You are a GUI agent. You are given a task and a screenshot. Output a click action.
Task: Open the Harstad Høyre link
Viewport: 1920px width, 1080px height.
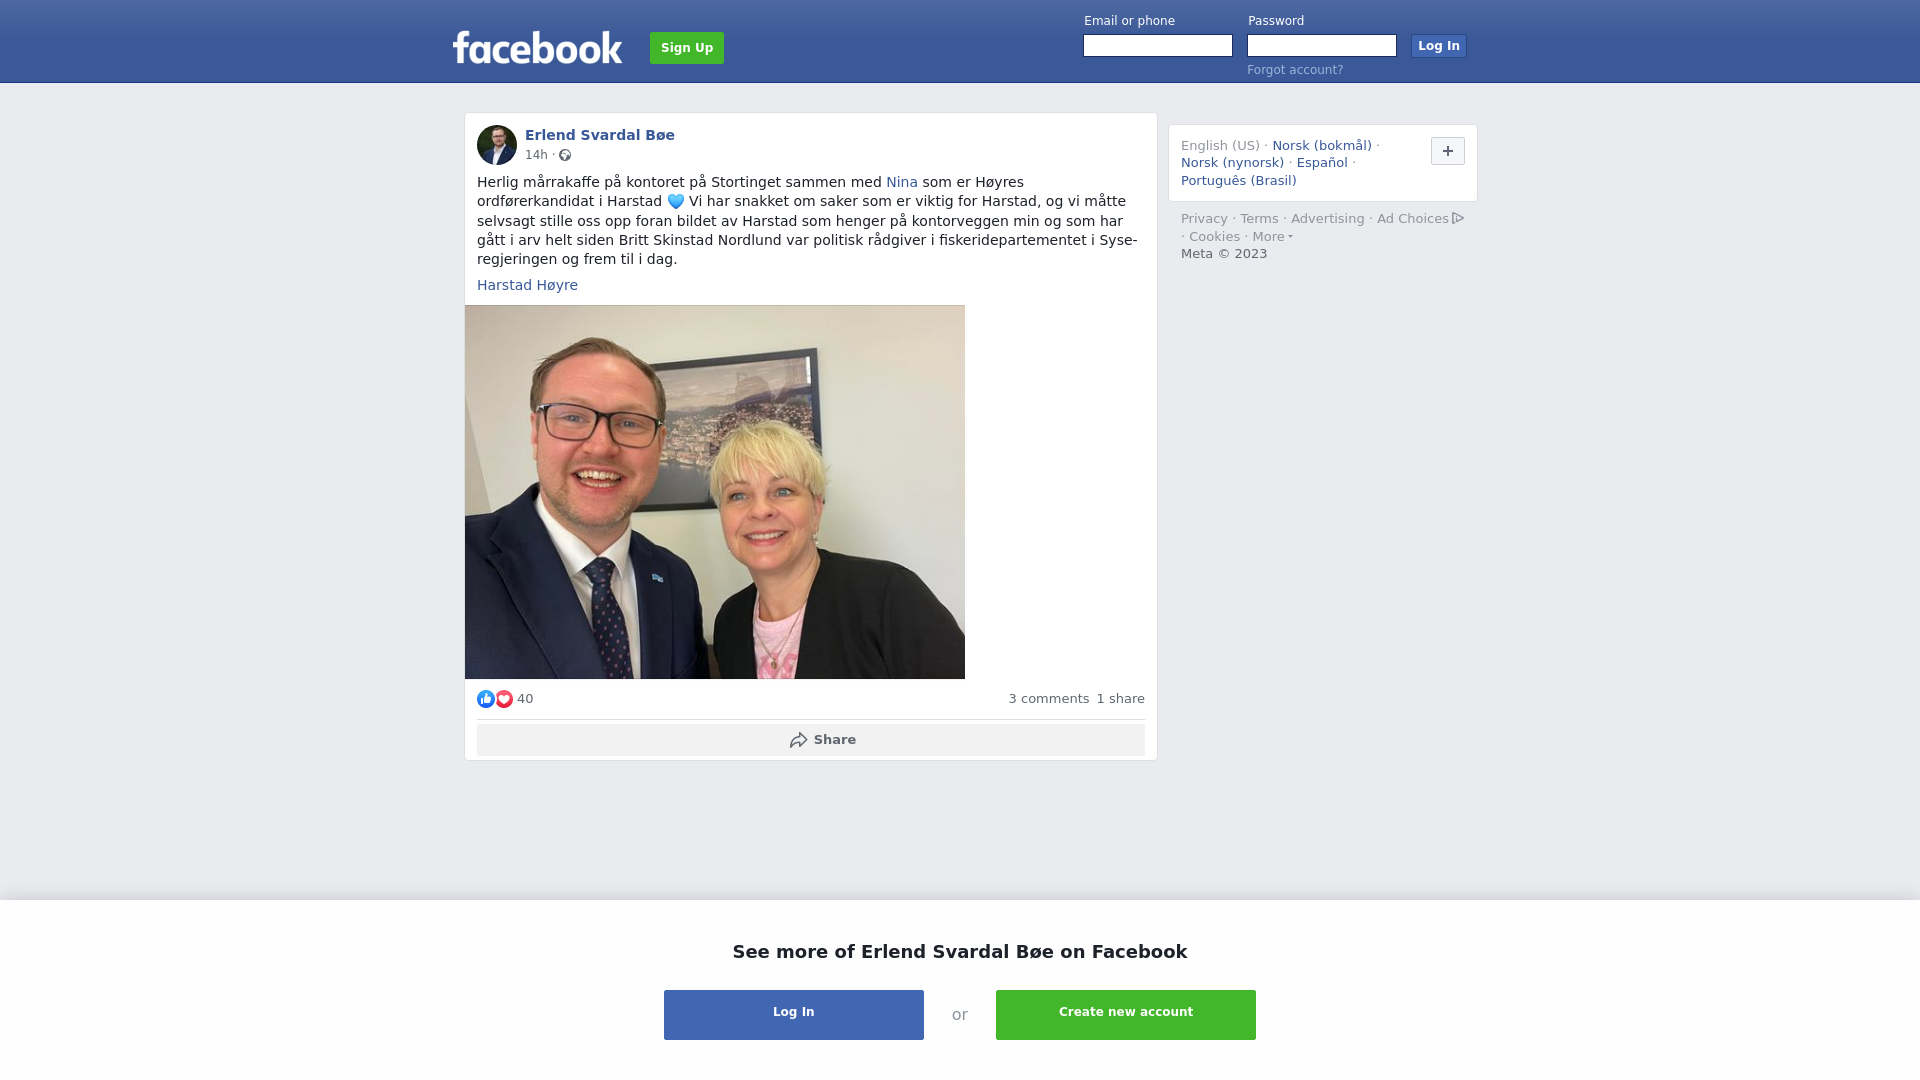[x=527, y=285]
